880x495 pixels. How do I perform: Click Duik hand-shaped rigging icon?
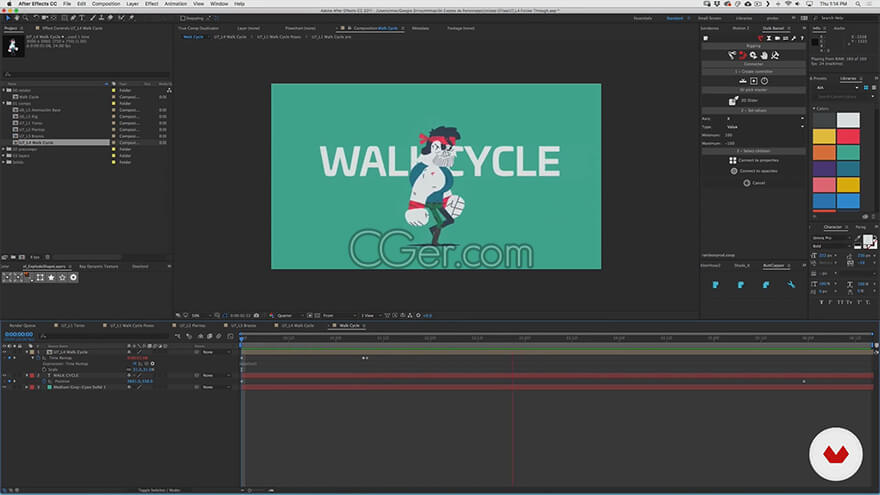pos(764,55)
